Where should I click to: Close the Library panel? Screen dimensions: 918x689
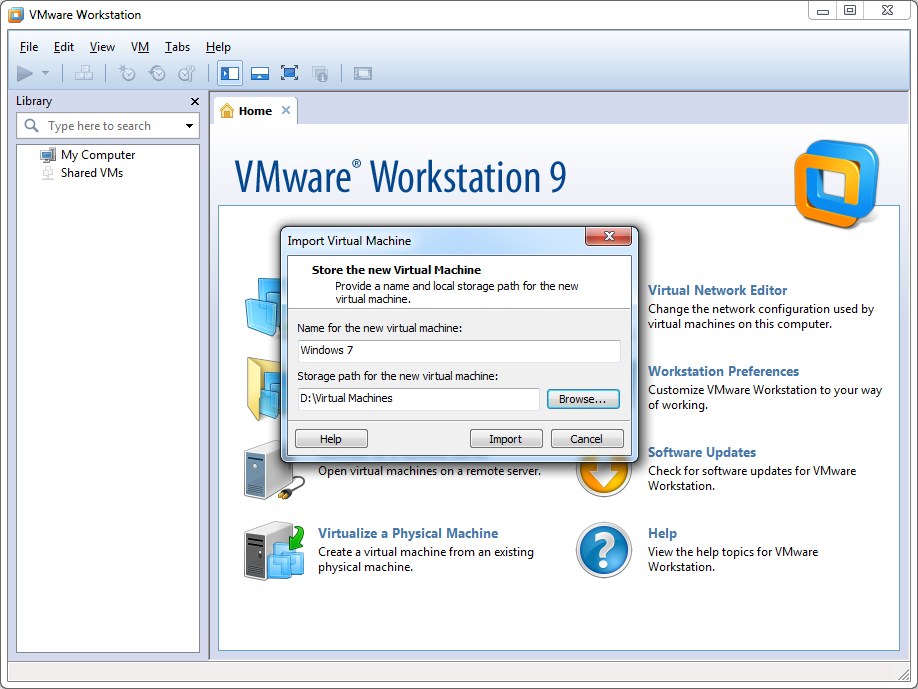coord(195,101)
